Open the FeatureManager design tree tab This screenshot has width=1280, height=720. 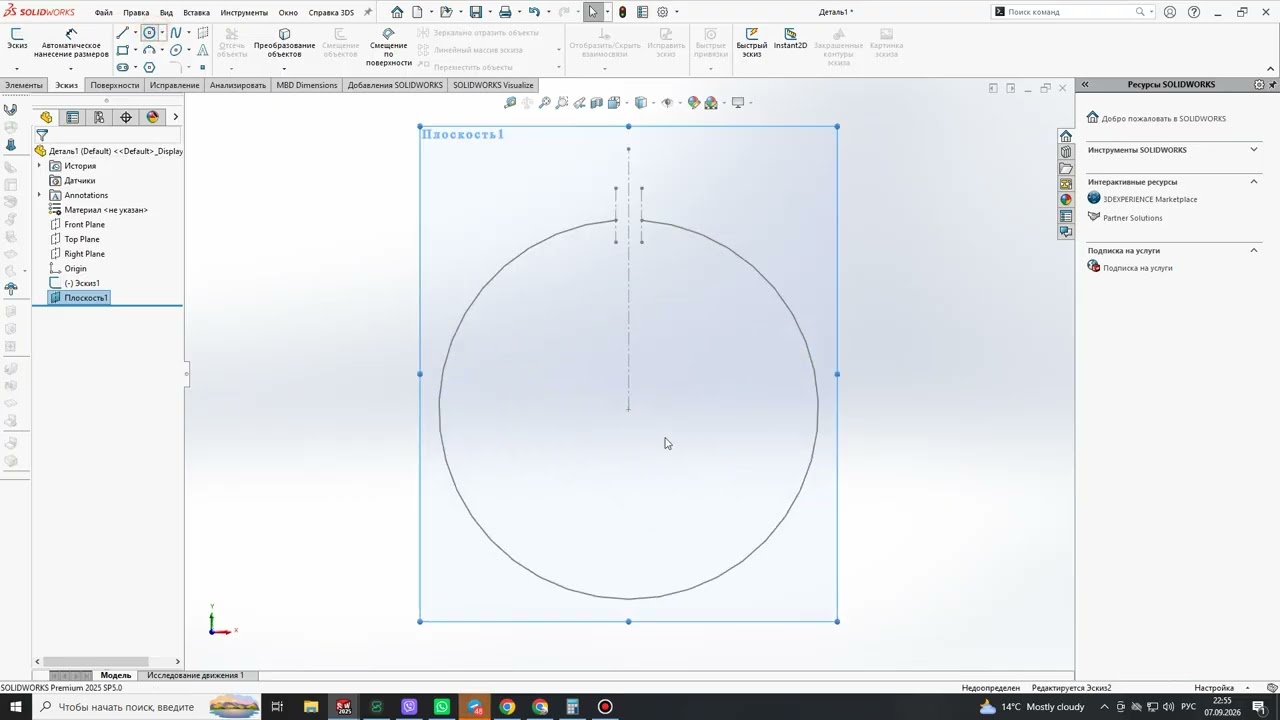46,117
